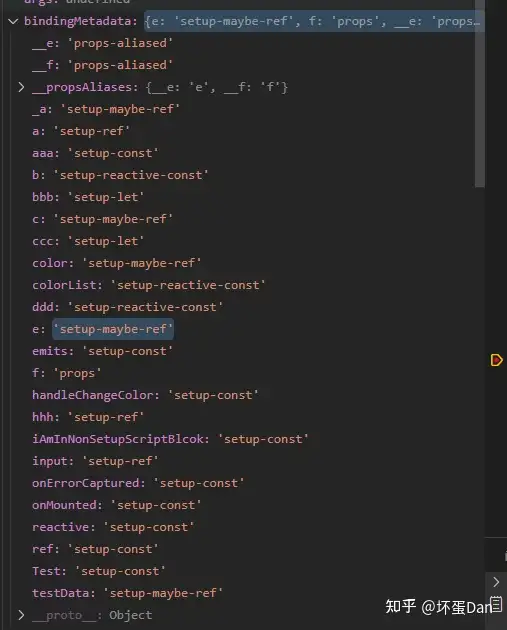507x630 pixels.
Task: Select the testData property row
Action: 127,593
